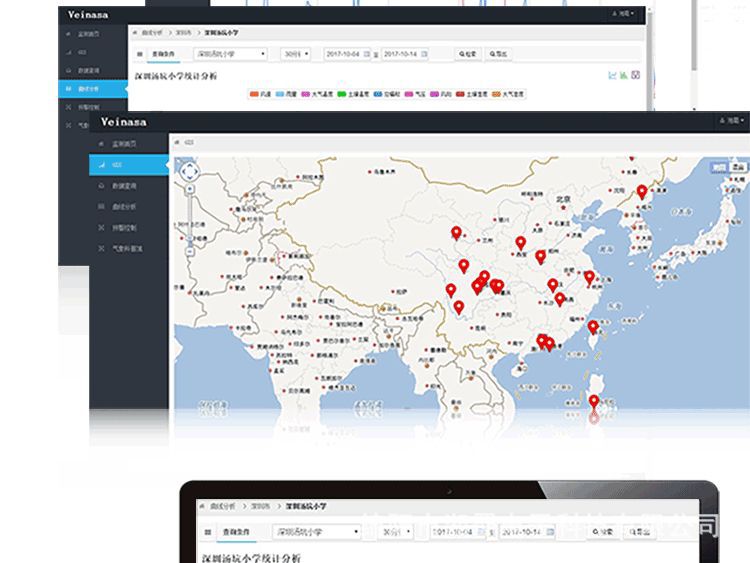Screen dimensions: 750x563
Task: Click the red pin nearest 兰州
Action: pyautogui.click(x=456, y=233)
